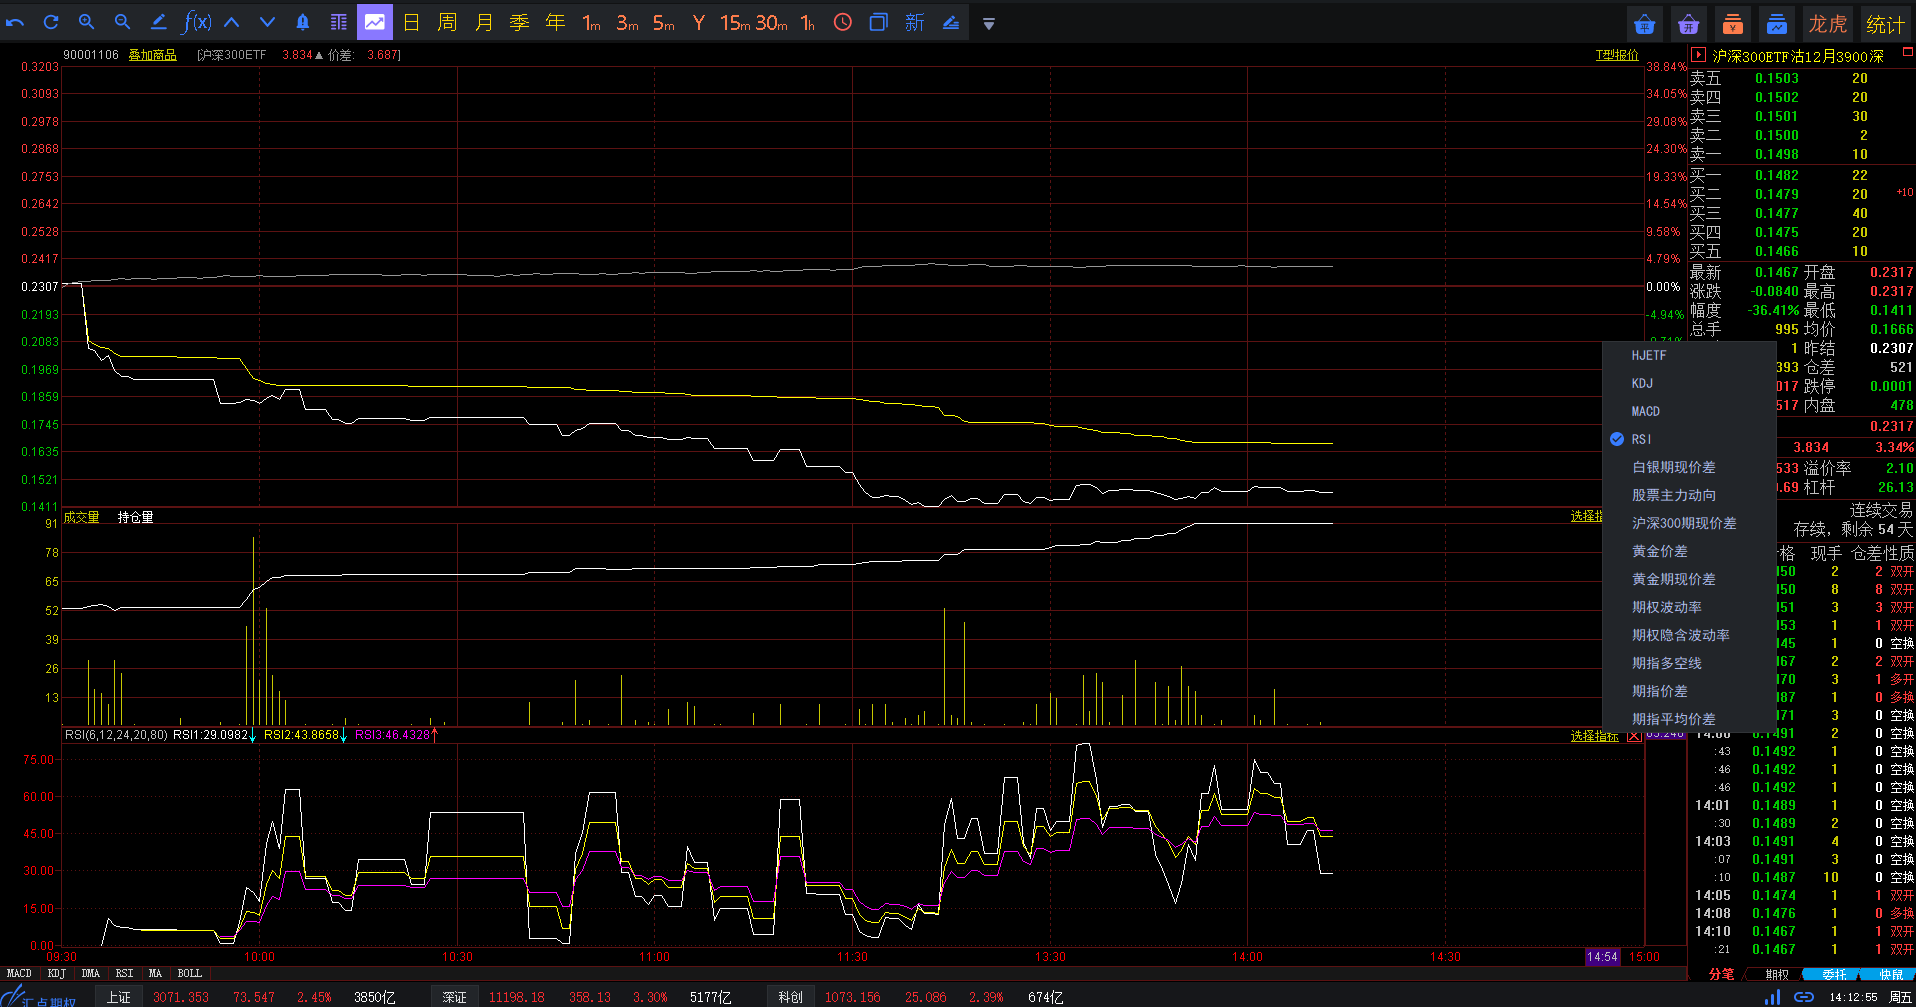Click the 14:54 time marker on the axis

pyautogui.click(x=1602, y=957)
